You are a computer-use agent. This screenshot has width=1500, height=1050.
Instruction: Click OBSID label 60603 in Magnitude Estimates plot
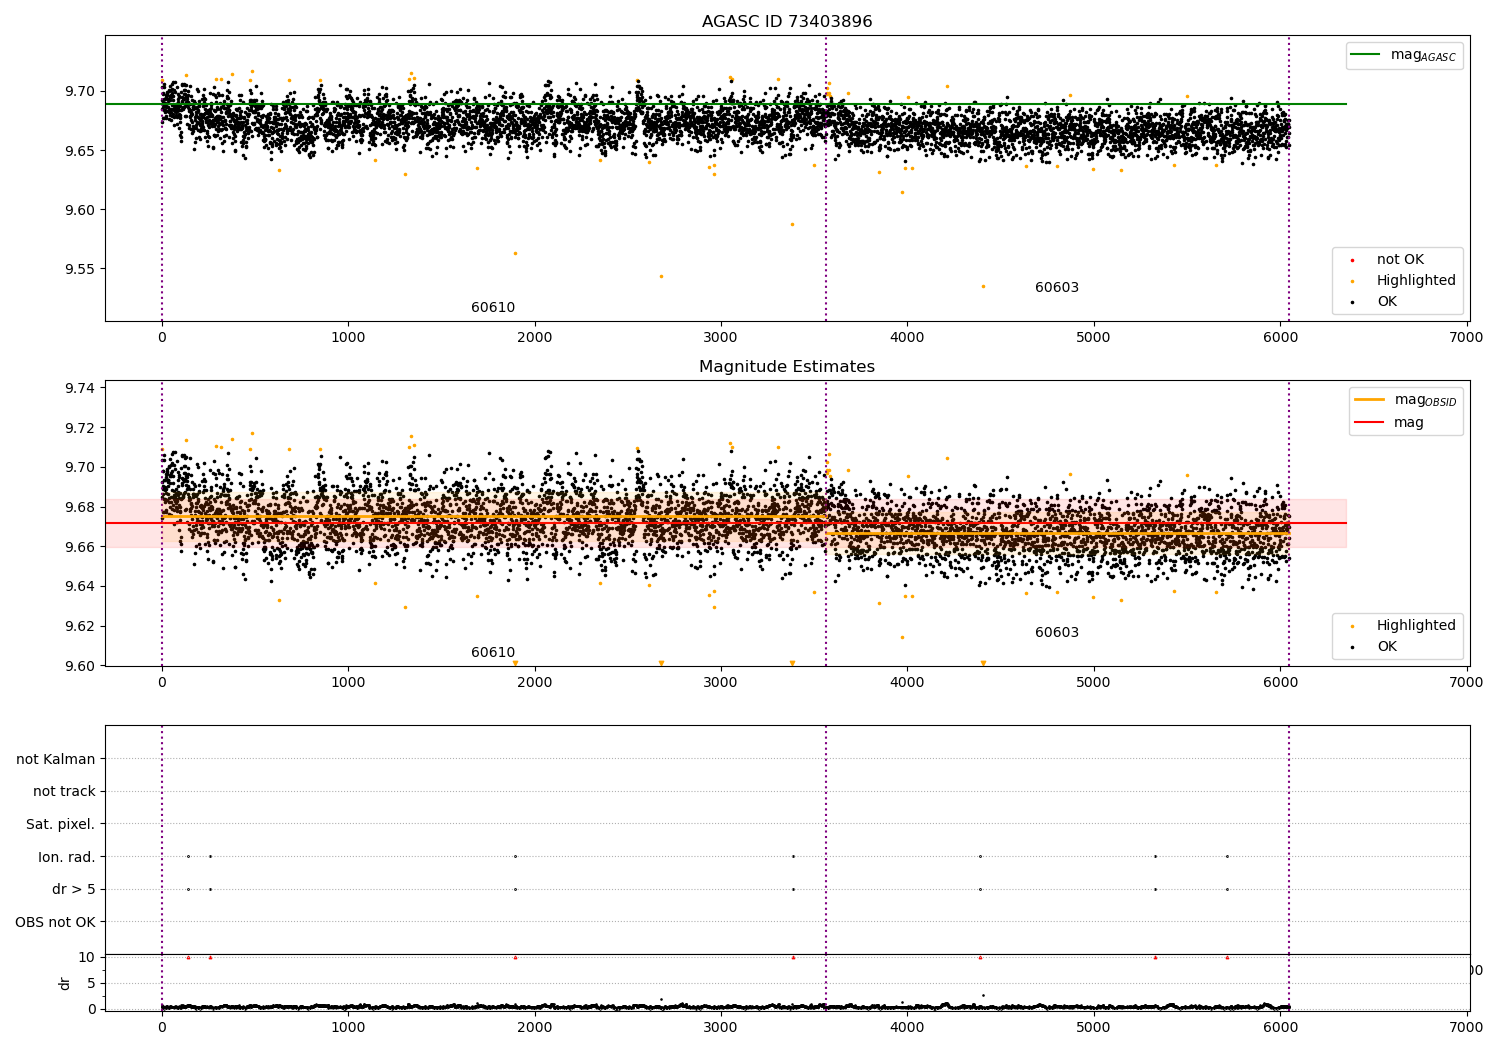coord(1056,633)
